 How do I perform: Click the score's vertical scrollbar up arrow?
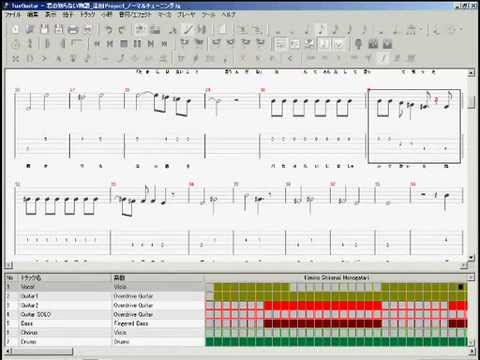click(x=471, y=73)
